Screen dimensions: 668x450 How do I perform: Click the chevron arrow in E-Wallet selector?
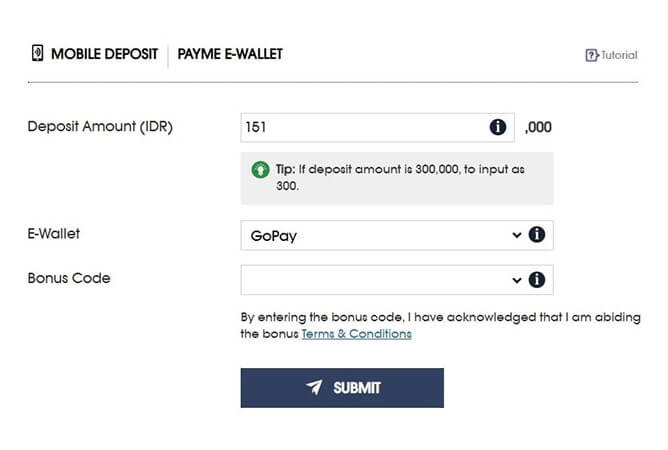click(516, 235)
